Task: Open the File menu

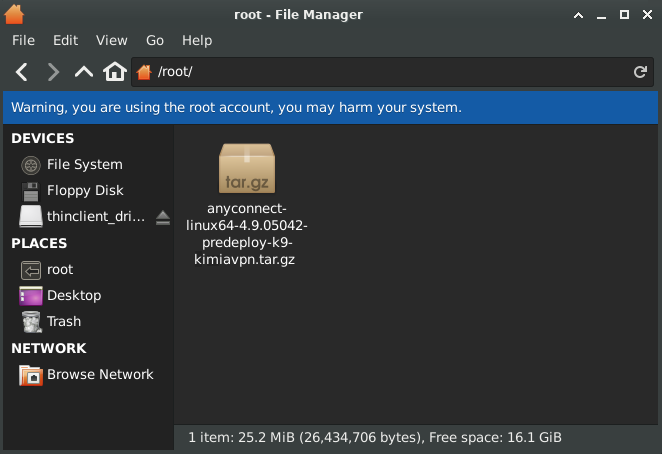Action: (x=23, y=40)
